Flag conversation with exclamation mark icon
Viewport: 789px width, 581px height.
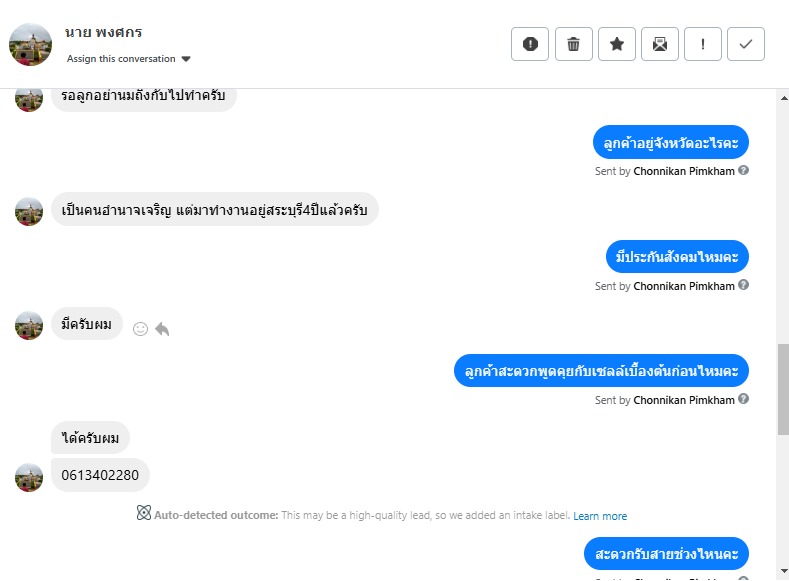coord(703,44)
